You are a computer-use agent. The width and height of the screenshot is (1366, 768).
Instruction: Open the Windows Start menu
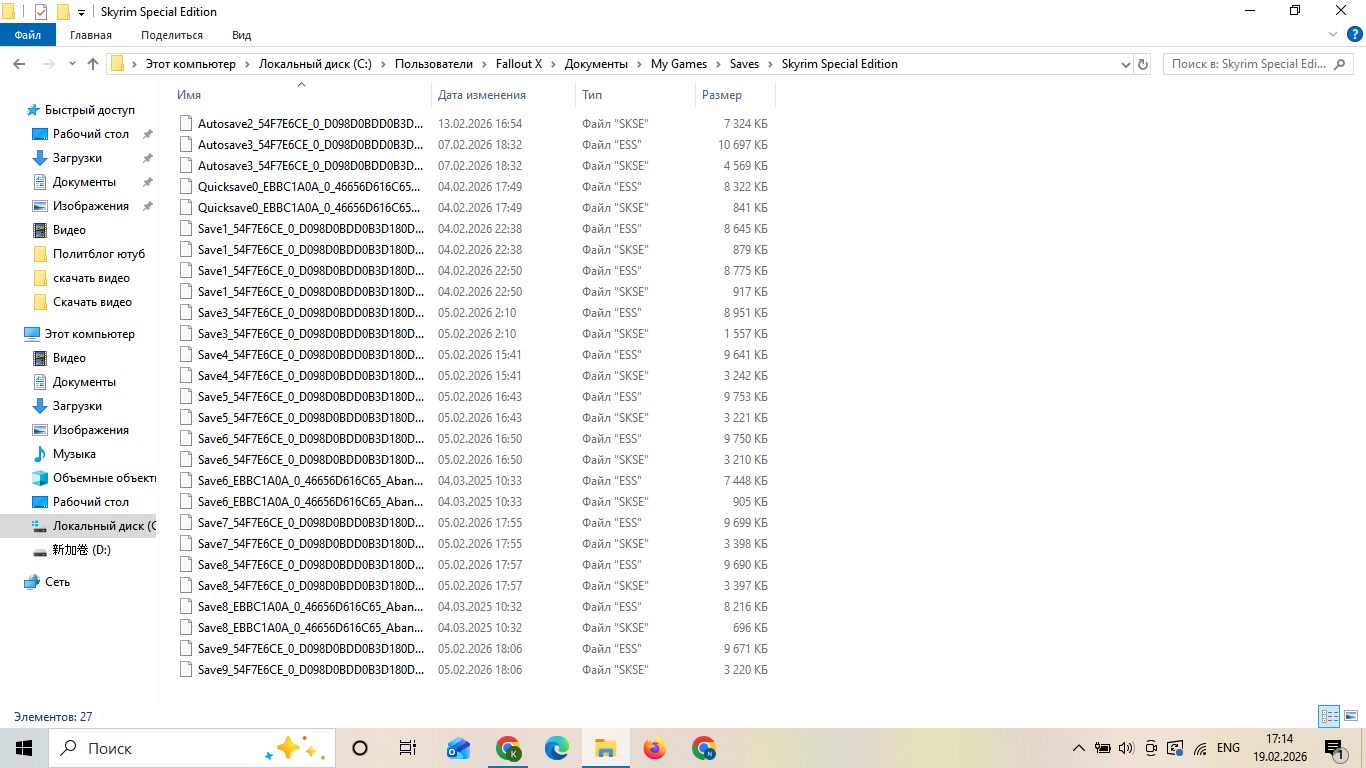tap(24, 748)
